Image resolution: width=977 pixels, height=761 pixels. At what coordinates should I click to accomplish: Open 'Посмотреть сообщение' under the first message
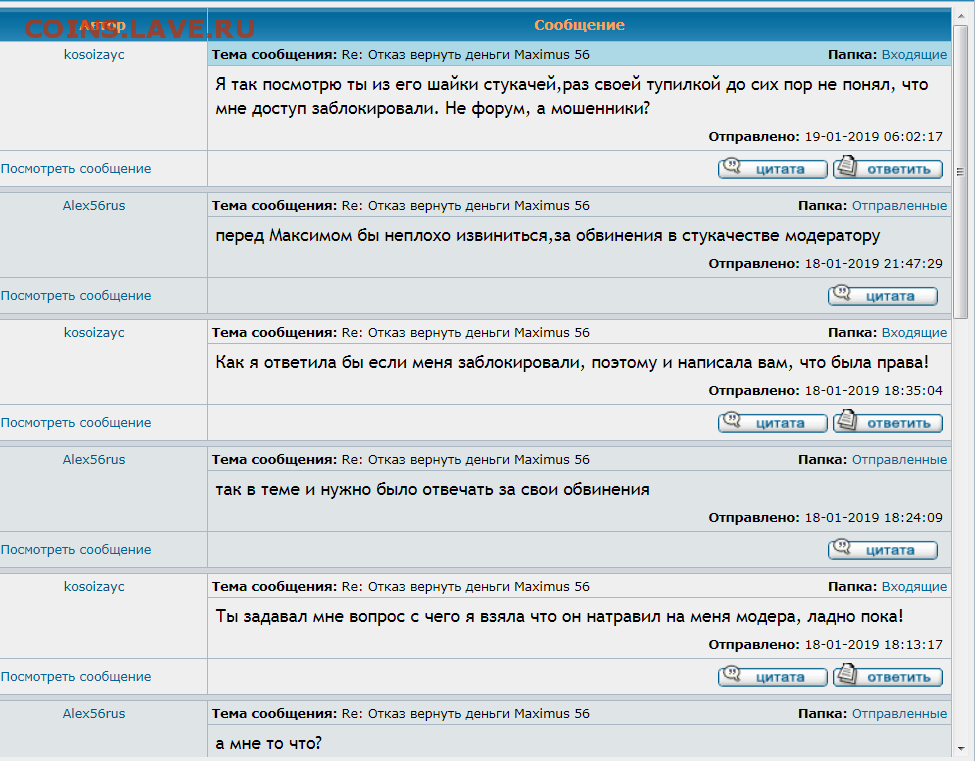76,169
